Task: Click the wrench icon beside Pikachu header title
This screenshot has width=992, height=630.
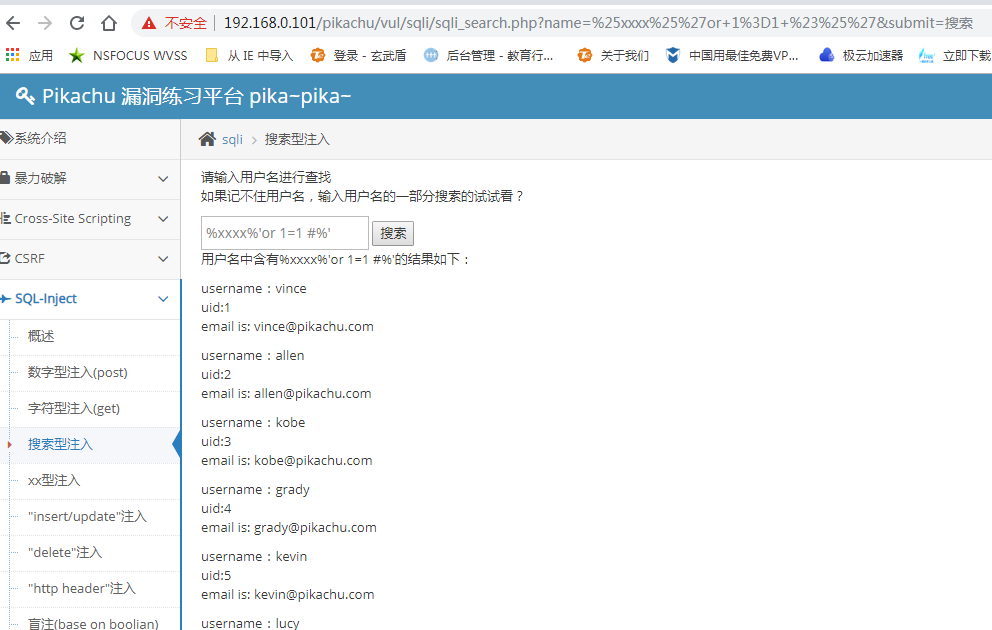Action: pyautogui.click(x=25, y=96)
